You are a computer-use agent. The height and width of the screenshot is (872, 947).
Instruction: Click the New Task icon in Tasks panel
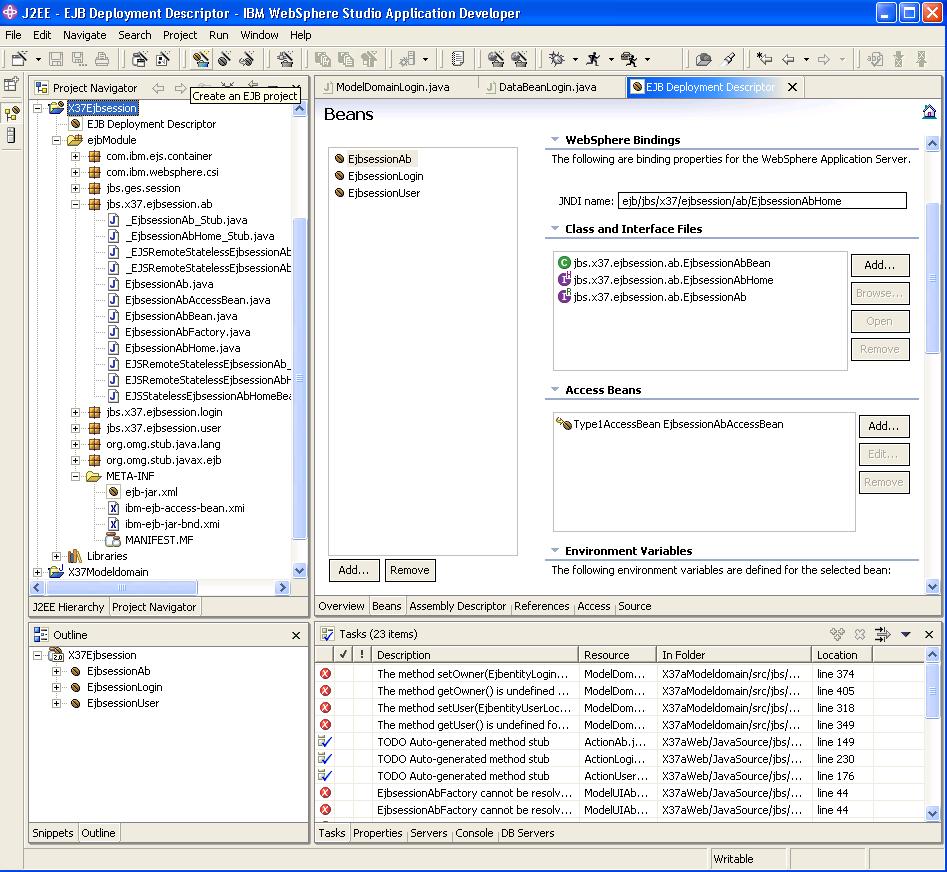[x=837, y=633]
